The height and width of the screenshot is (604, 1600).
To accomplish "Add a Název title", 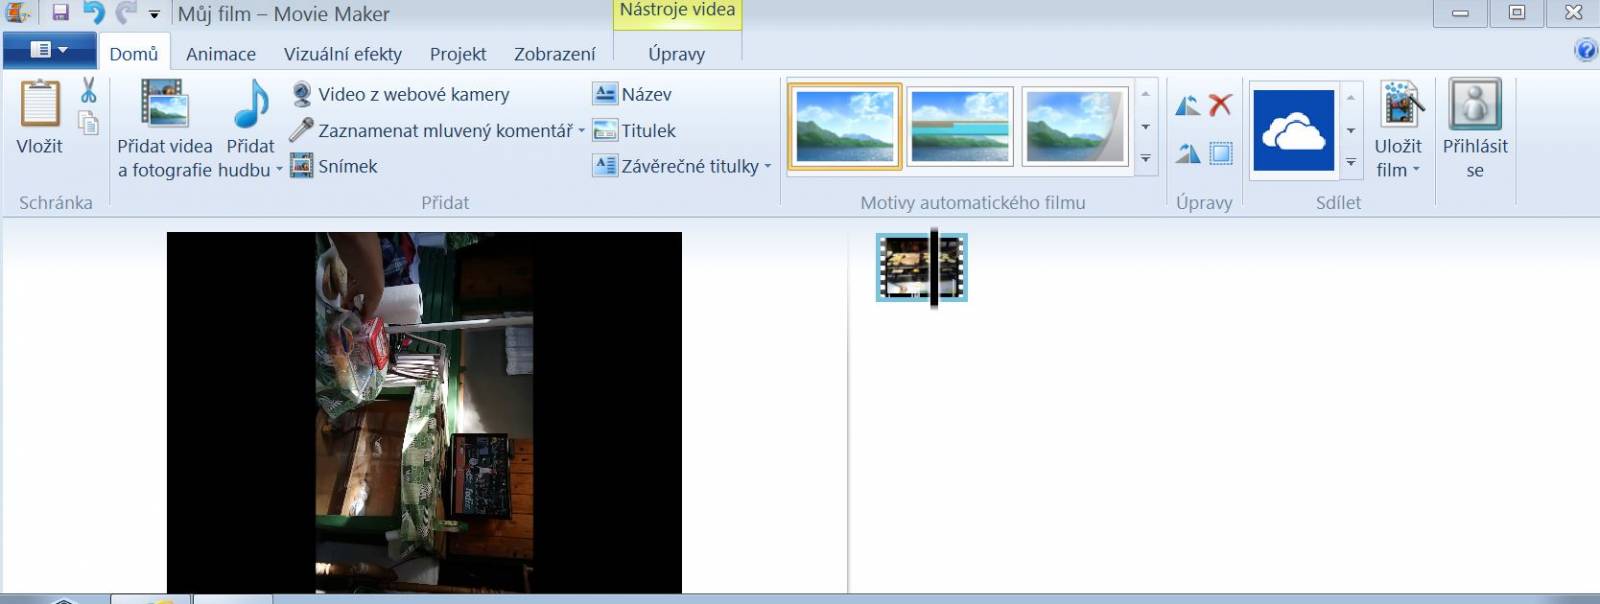I will click(632, 94).
